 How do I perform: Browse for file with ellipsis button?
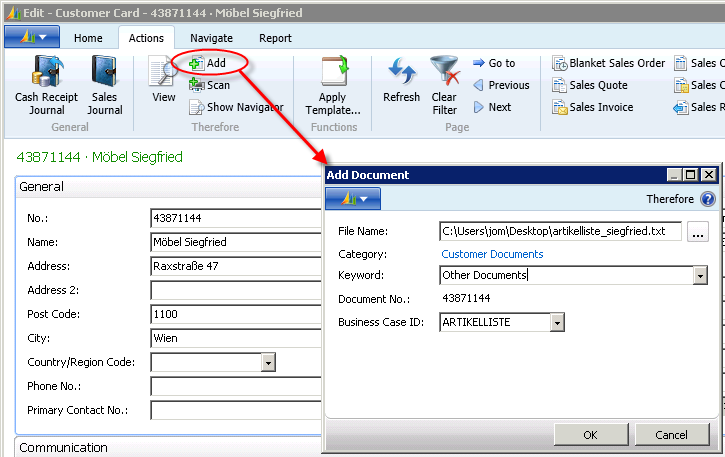tap(698, 232)
